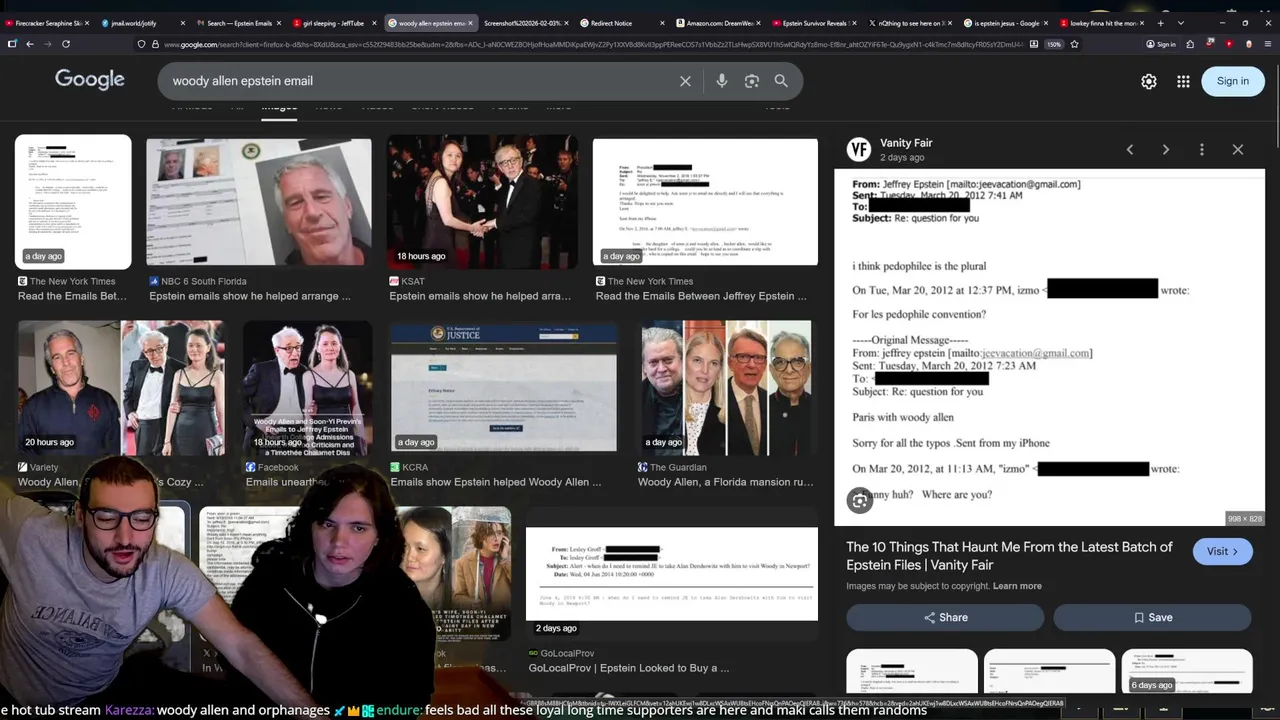Viewport: 1280px width, 720px height.
Task: Switch to the Amazon.com DreamWest tab
Action: click(716, 22)
